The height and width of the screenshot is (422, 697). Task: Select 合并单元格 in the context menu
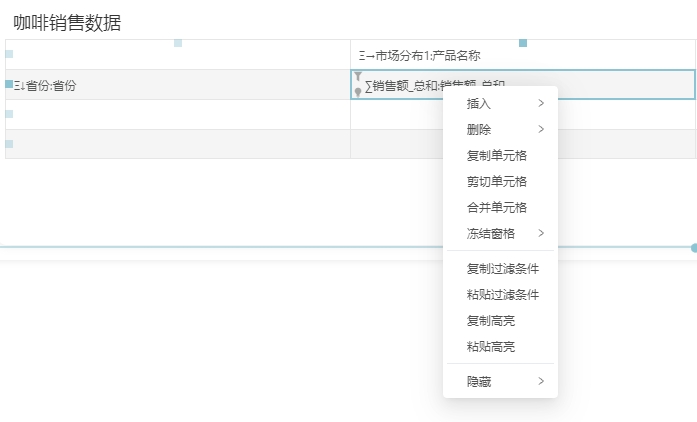497,207
